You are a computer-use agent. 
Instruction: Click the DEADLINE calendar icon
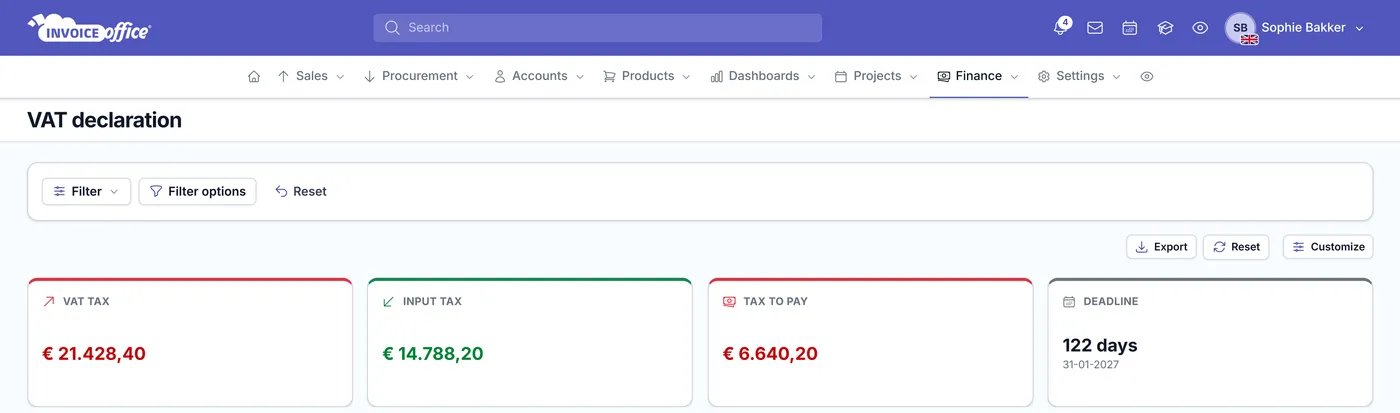1069,301
